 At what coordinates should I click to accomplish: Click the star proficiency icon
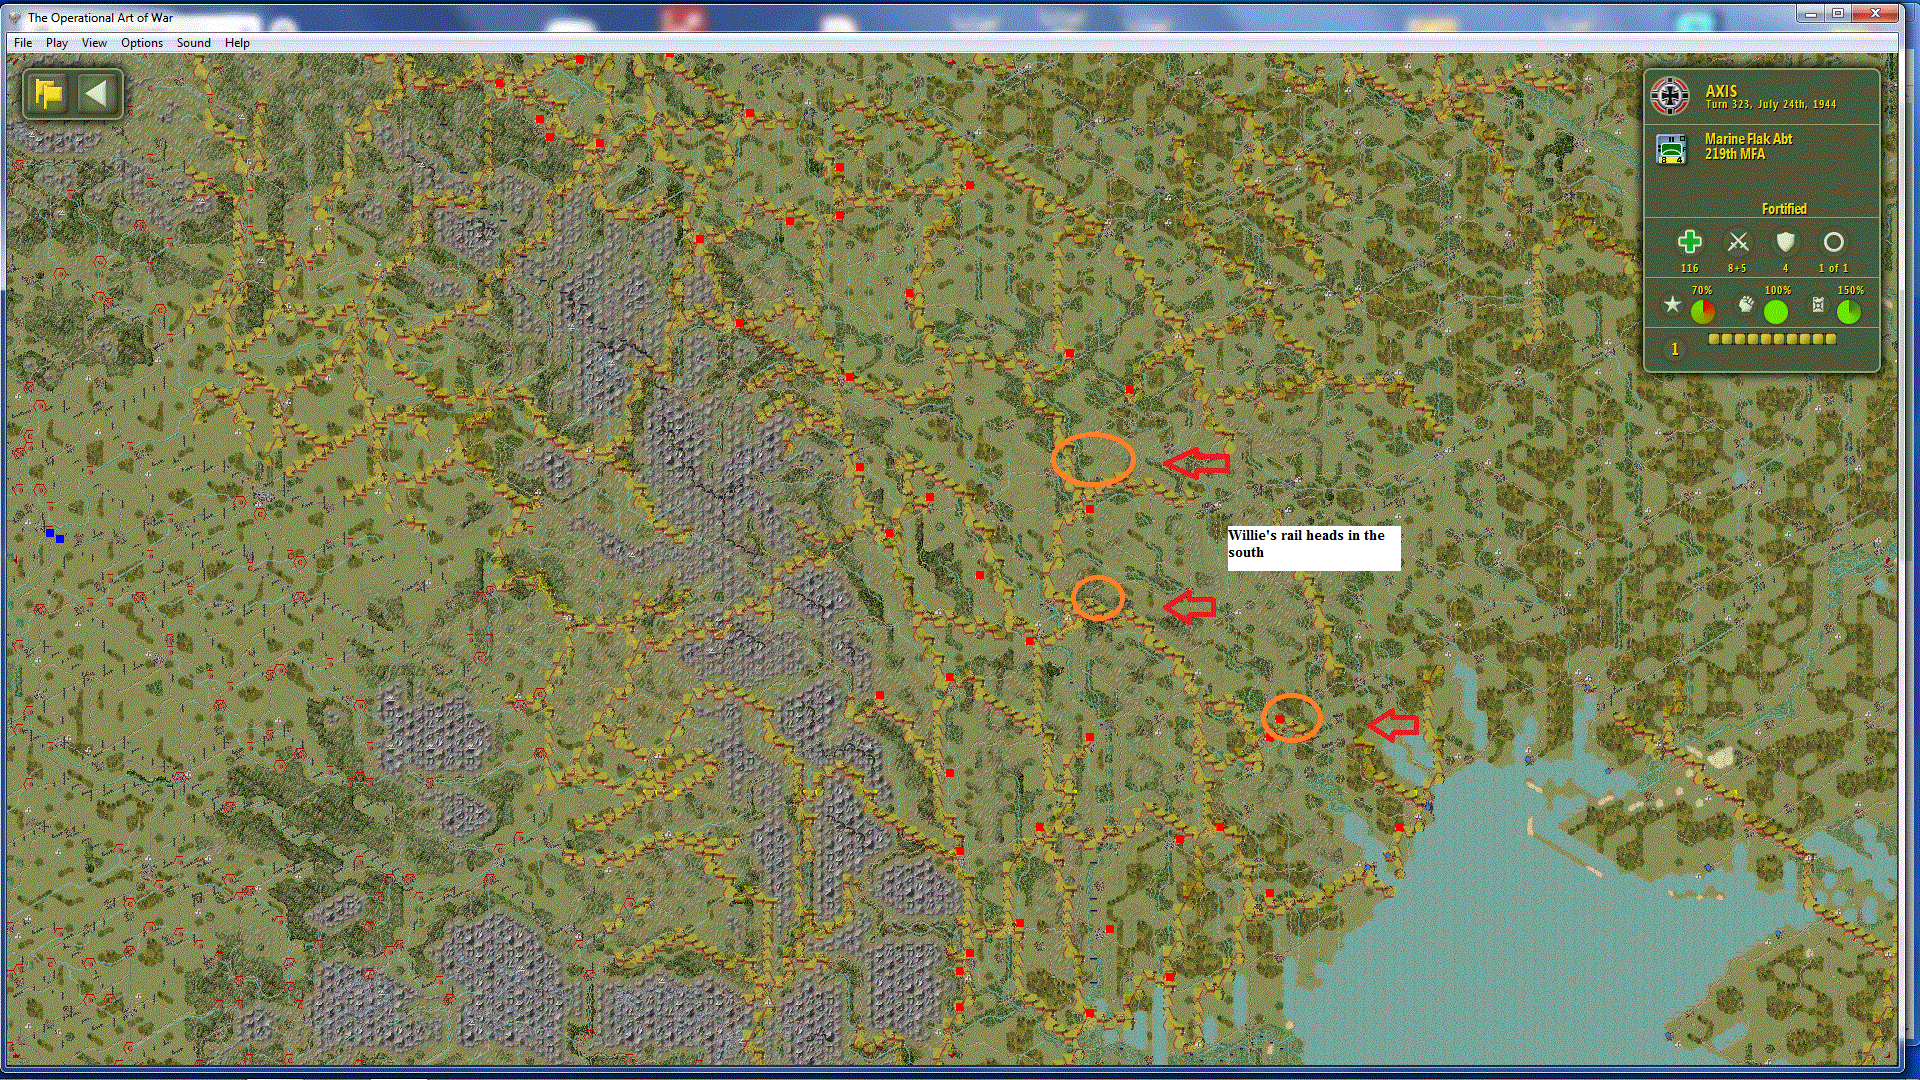1672,305
